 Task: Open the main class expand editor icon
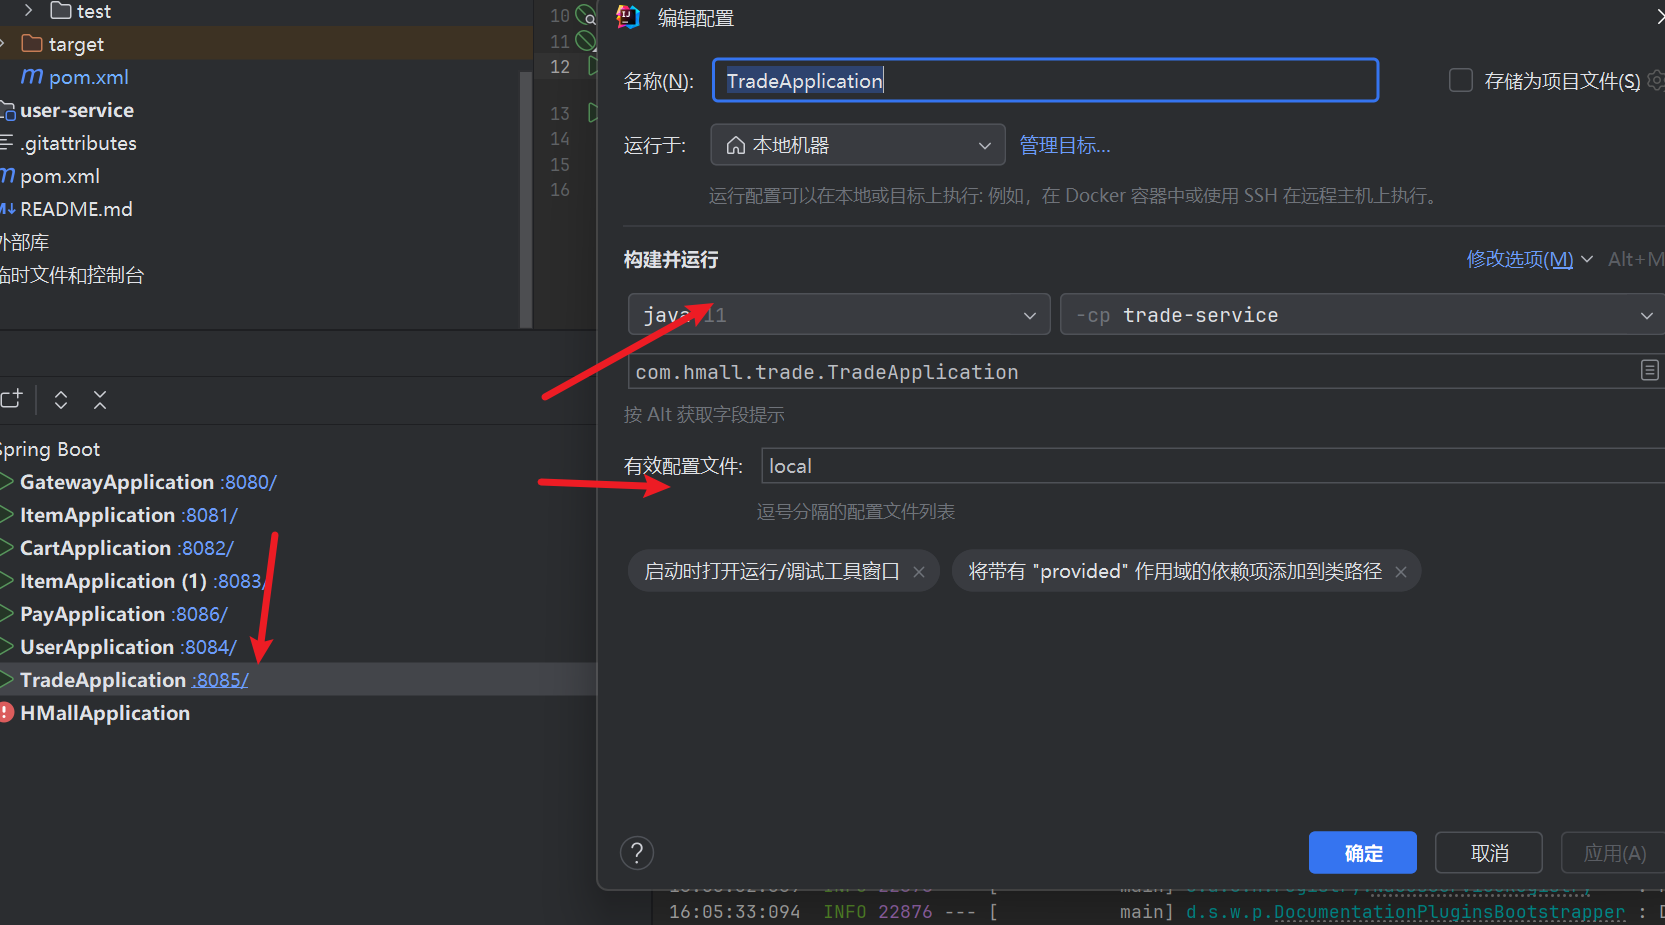1649,371
